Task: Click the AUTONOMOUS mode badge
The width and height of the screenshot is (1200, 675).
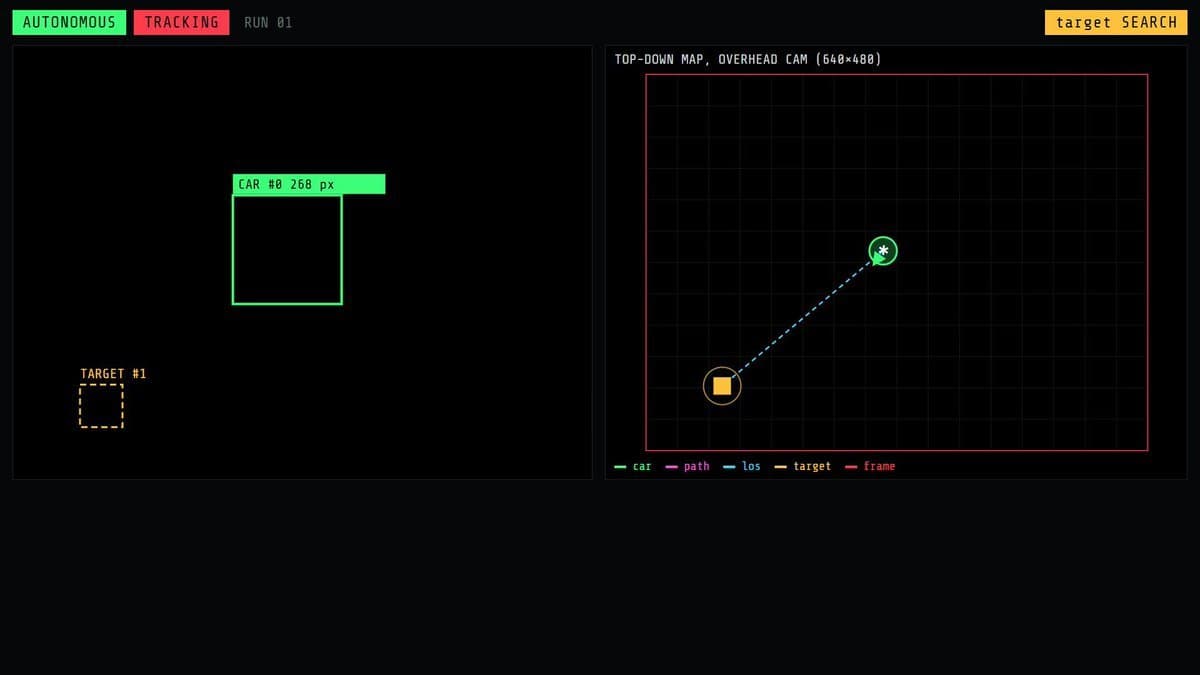Action: click(69, 22)
